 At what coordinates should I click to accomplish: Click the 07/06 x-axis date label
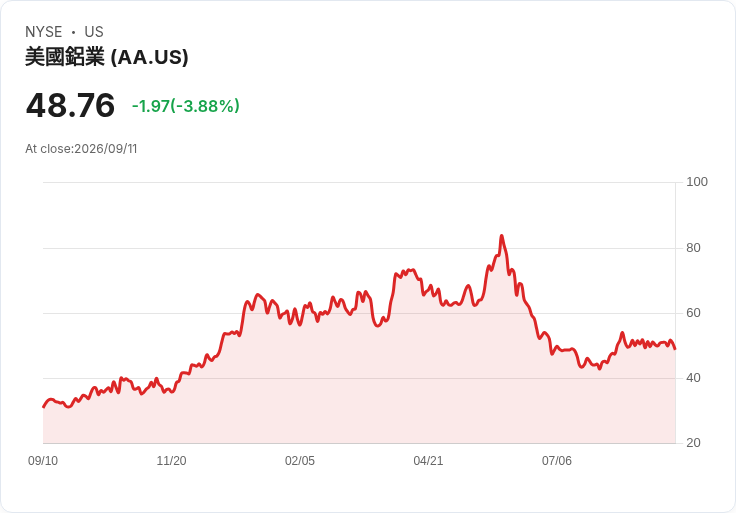tap(557, 461)
